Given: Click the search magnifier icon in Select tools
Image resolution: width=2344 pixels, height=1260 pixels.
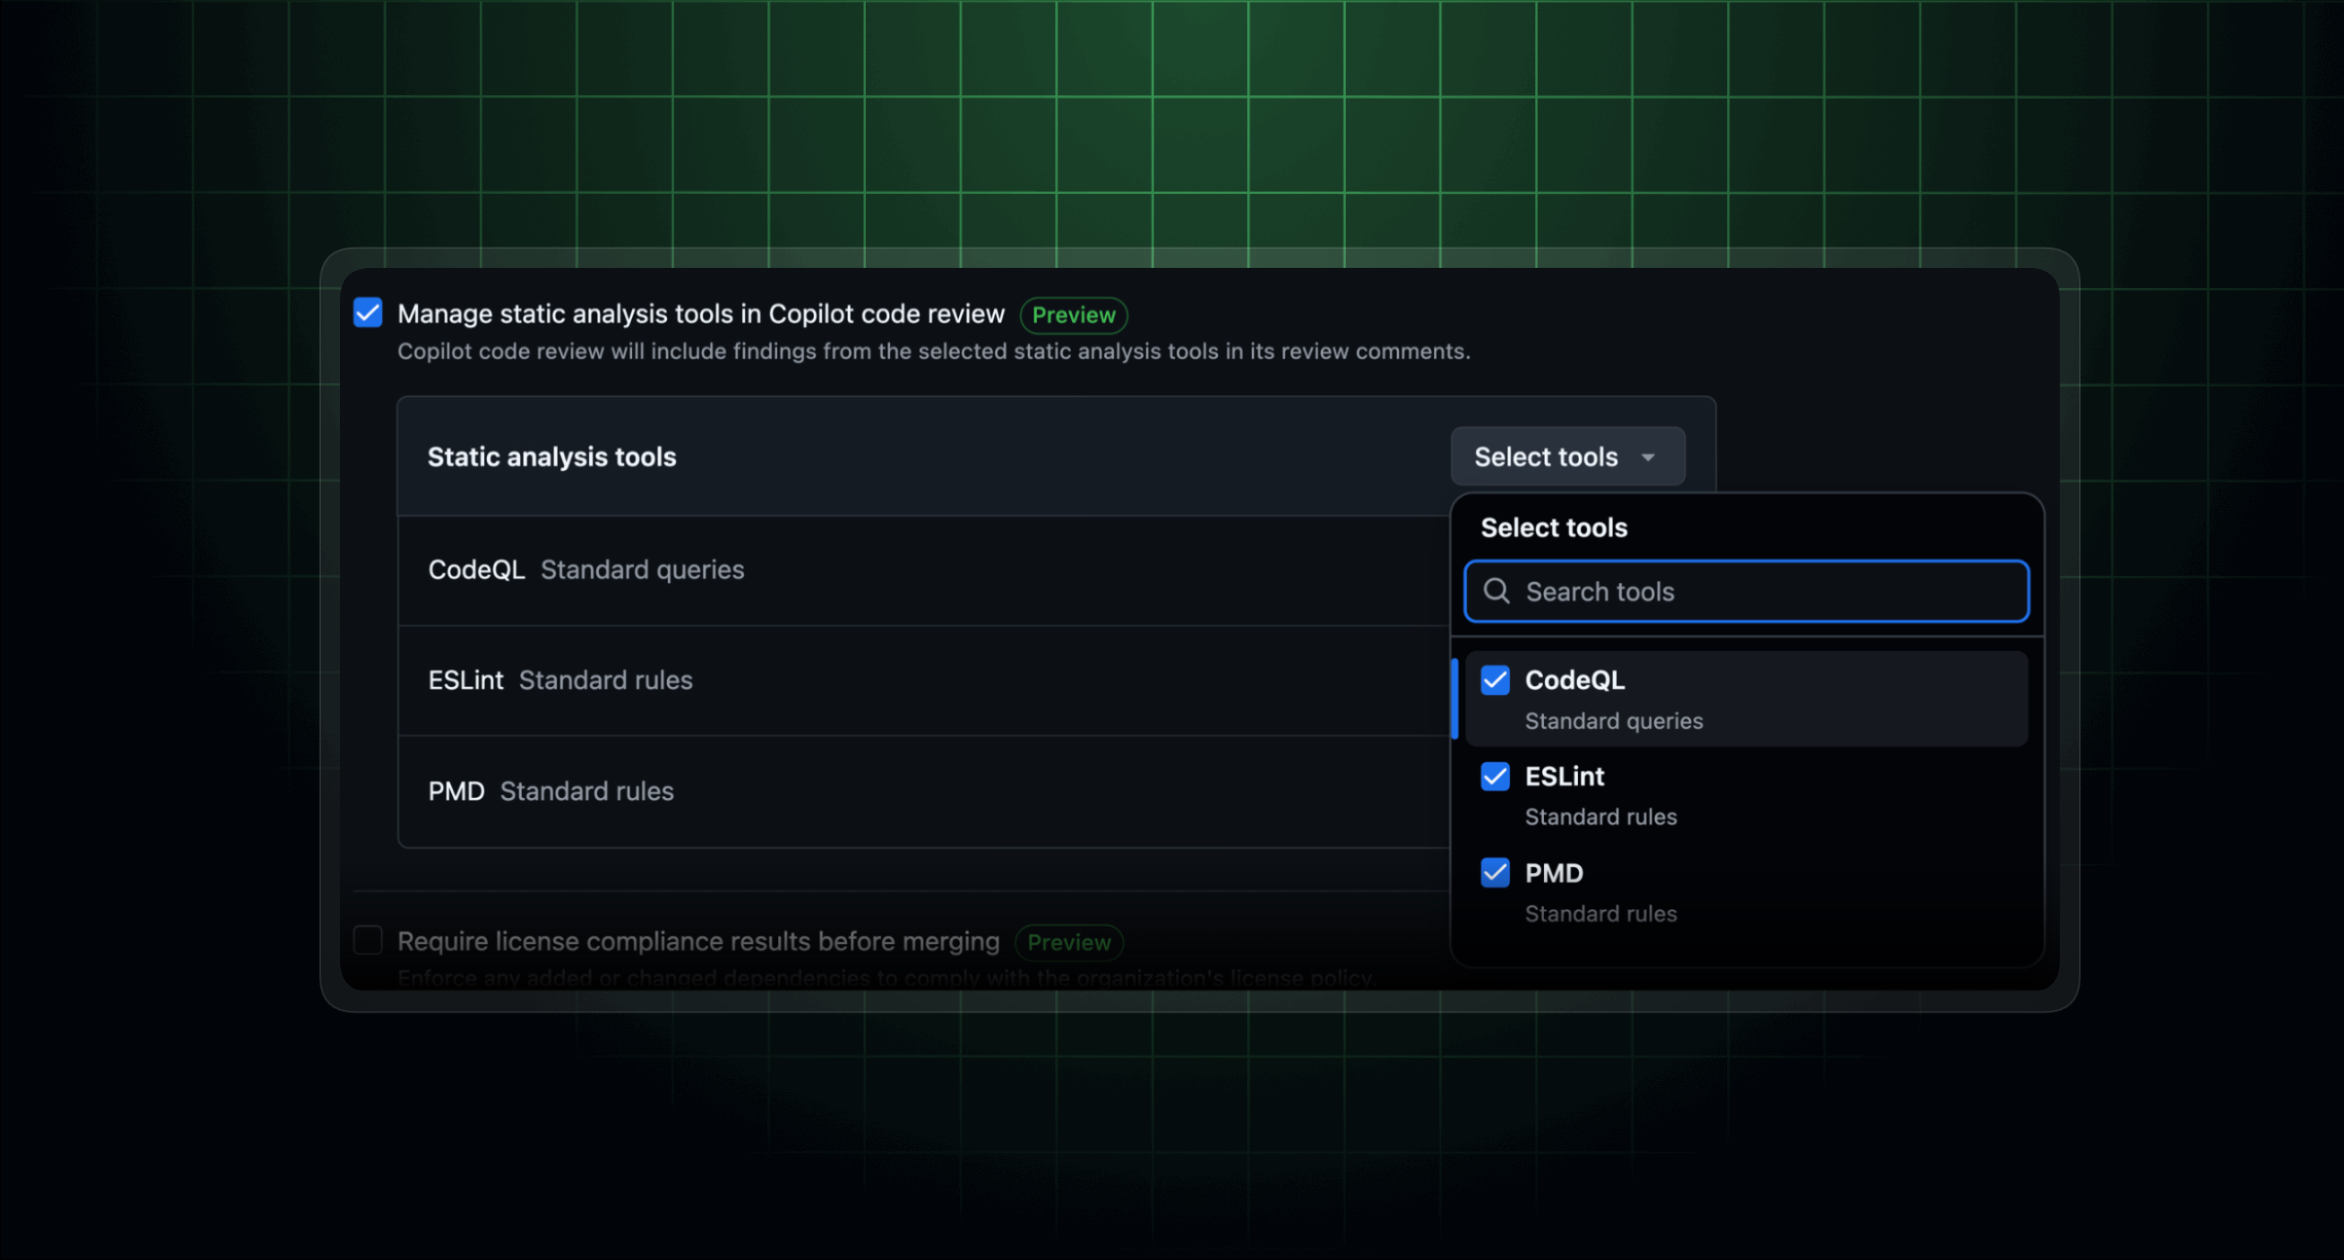Looking at the screenshot, I should point(1497,591).
